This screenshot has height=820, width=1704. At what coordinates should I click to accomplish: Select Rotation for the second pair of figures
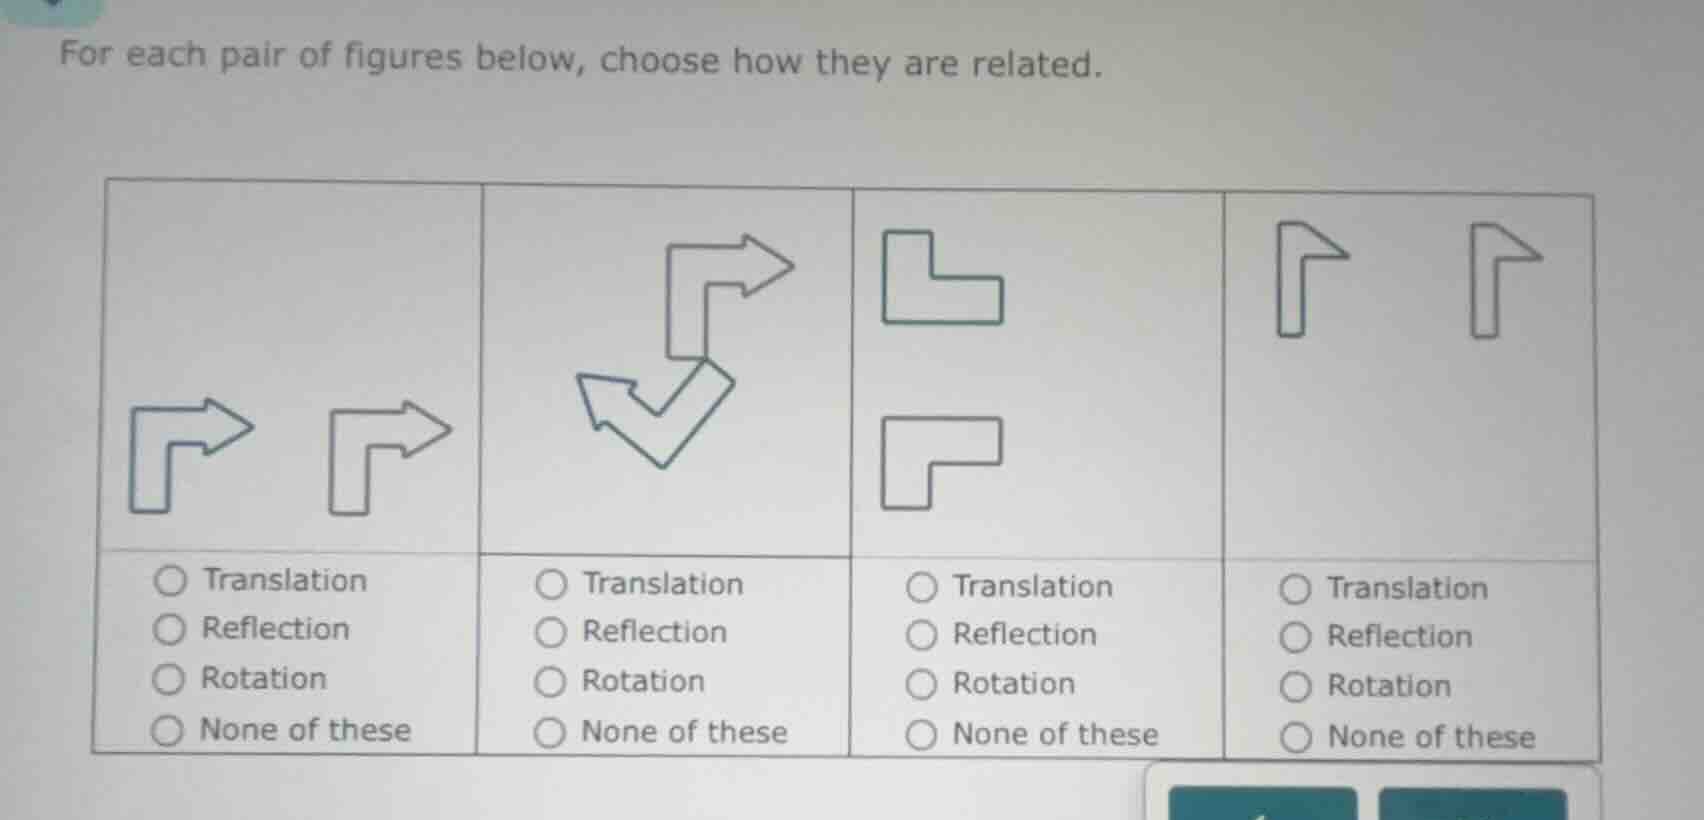pyautogui.click(x=551, y=681)
